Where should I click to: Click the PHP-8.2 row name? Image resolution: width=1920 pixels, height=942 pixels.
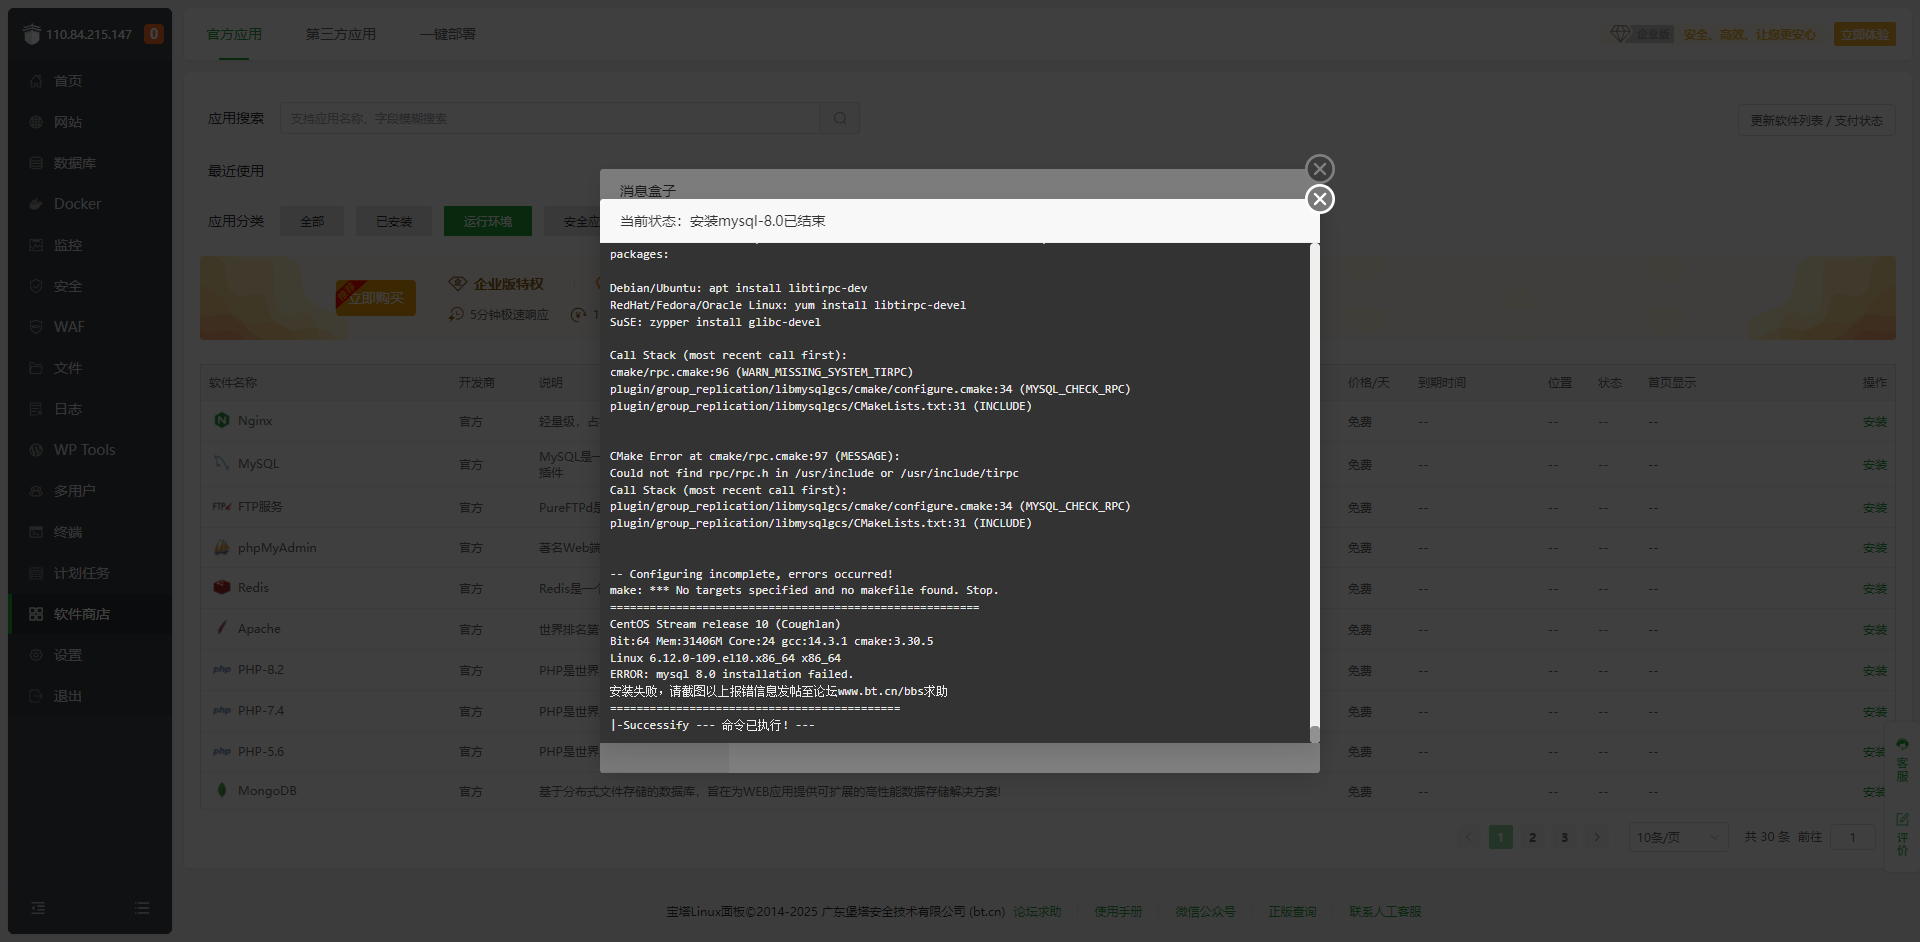tap(261, 670)
